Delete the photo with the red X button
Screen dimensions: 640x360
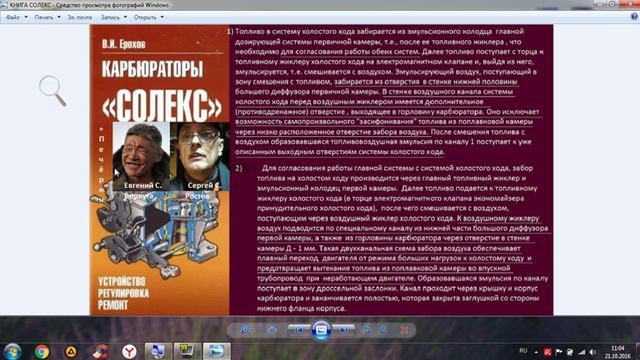pos(404,330)
